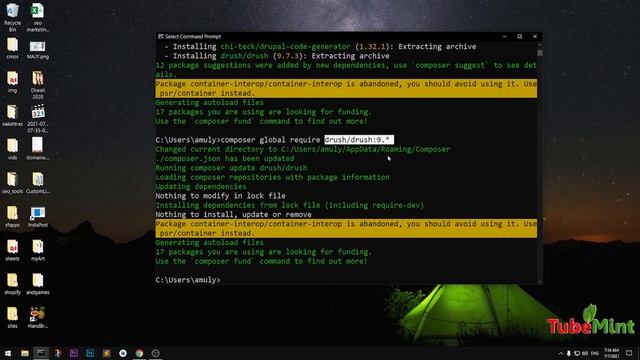Open the nakshtras folder
The image size is (640, 360).
(12, 116)
